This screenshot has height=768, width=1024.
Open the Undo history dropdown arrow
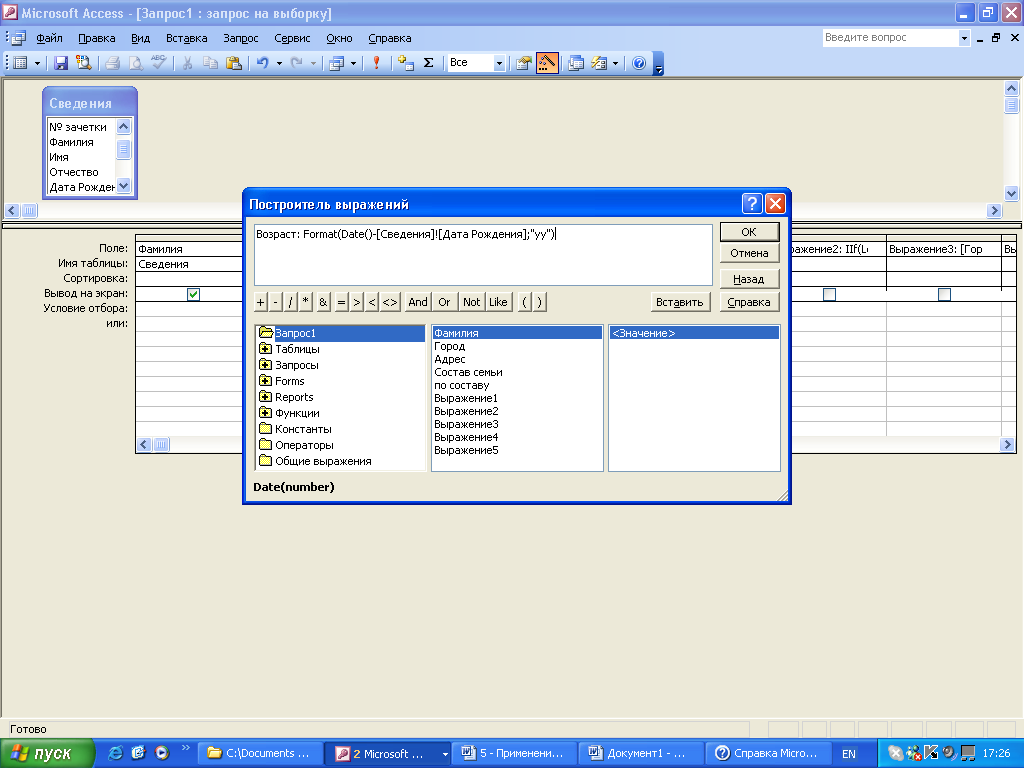[x=279, y=63]
